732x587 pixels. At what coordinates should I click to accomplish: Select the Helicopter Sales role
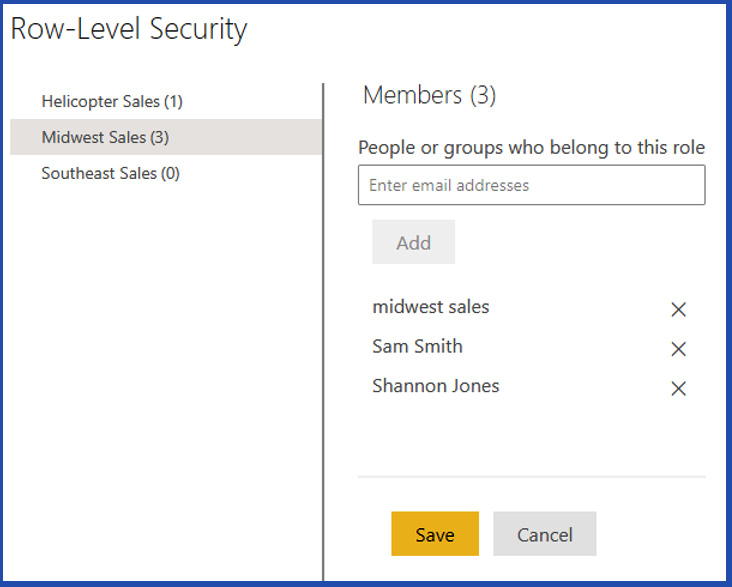pyautogui.click(x=112, y=101)
